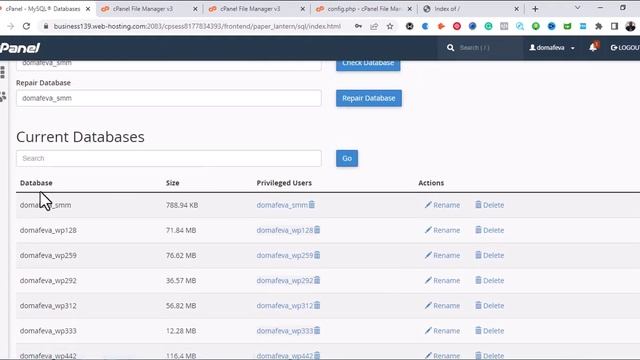This screenshot has height=360, width=640.
Task: Open privileged user domafeva_wp312 link
Action: pyautogui.click(x=284, y=306)
